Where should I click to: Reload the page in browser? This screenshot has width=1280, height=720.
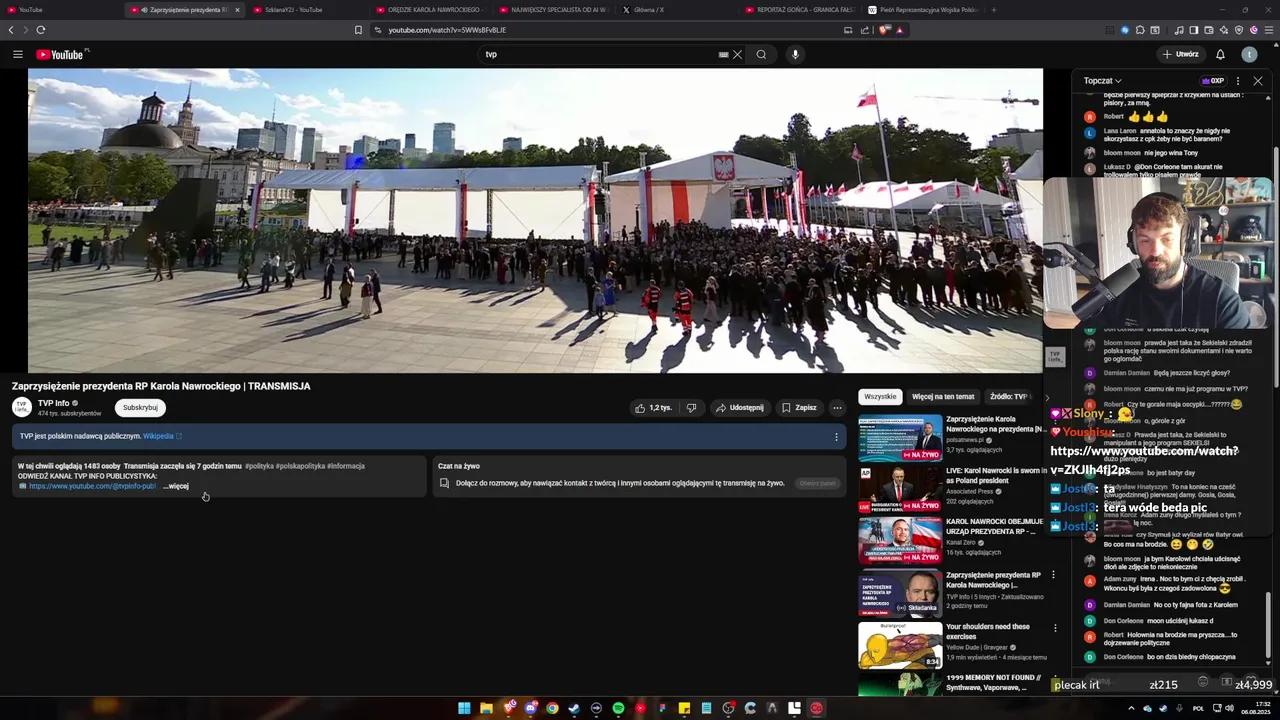[x=40, y=30]
